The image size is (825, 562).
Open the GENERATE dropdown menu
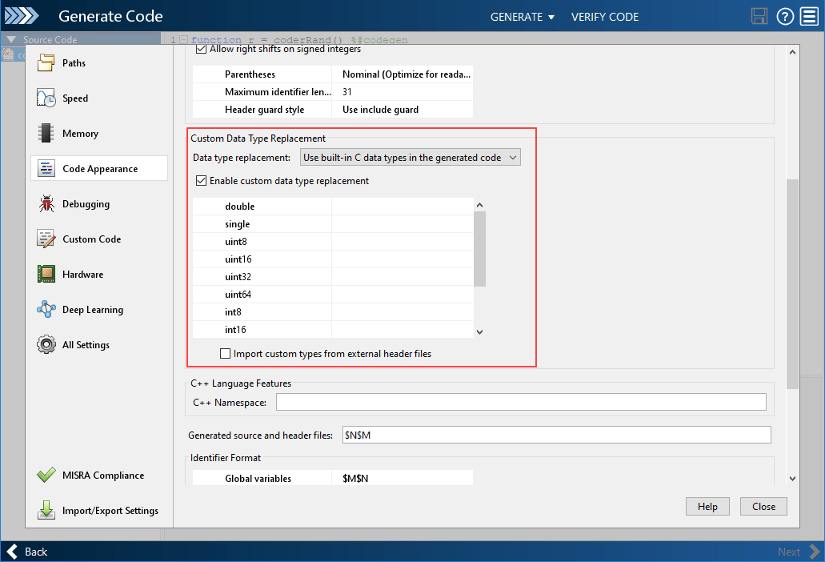pyautogui.click(x=522, y=17)
